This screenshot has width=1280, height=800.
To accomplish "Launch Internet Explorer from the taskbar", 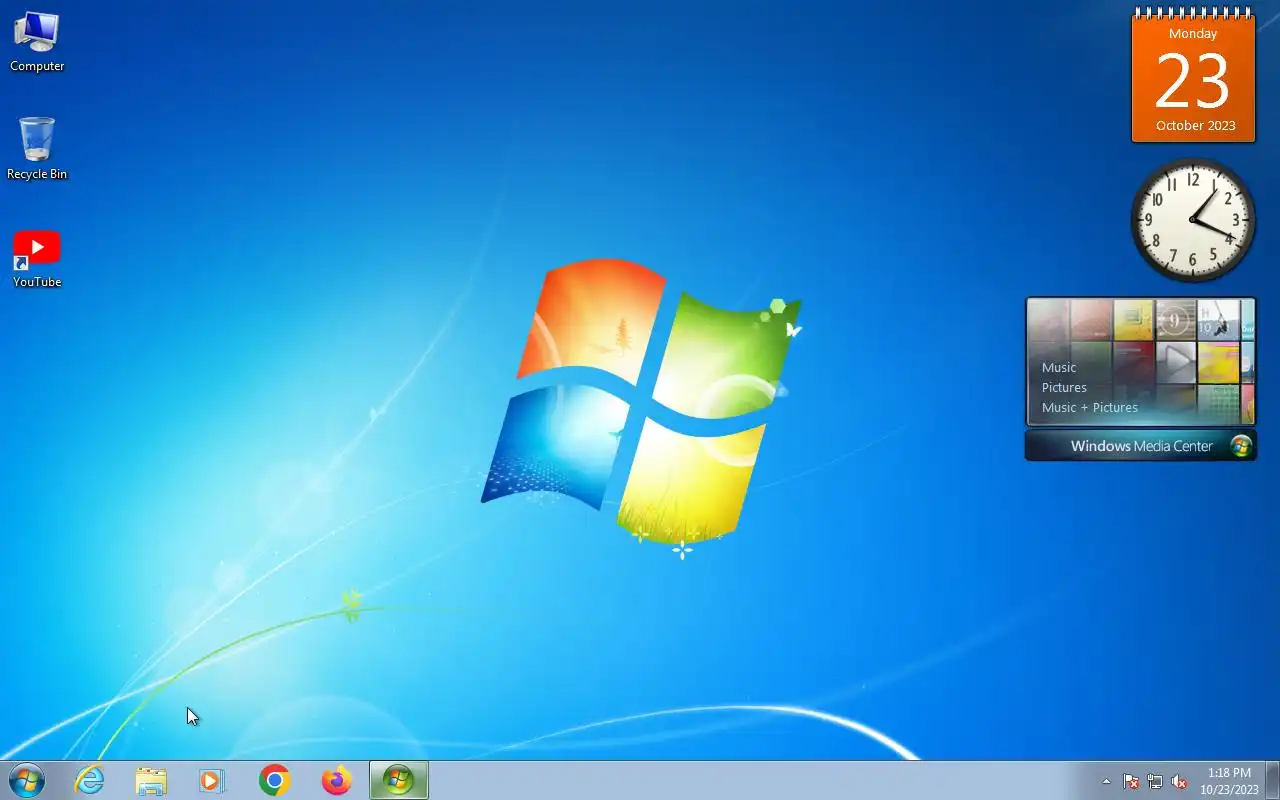I will point(90,780).
